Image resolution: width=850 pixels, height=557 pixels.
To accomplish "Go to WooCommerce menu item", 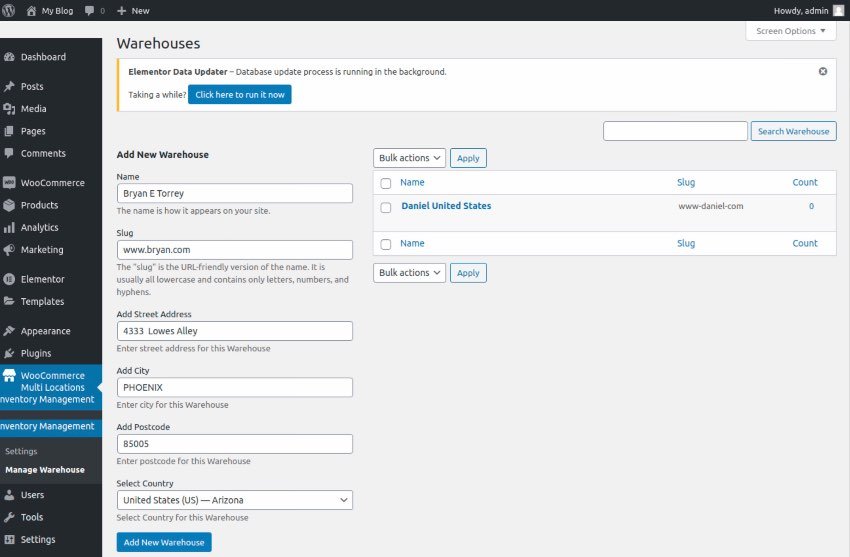I will pos(51,183).
